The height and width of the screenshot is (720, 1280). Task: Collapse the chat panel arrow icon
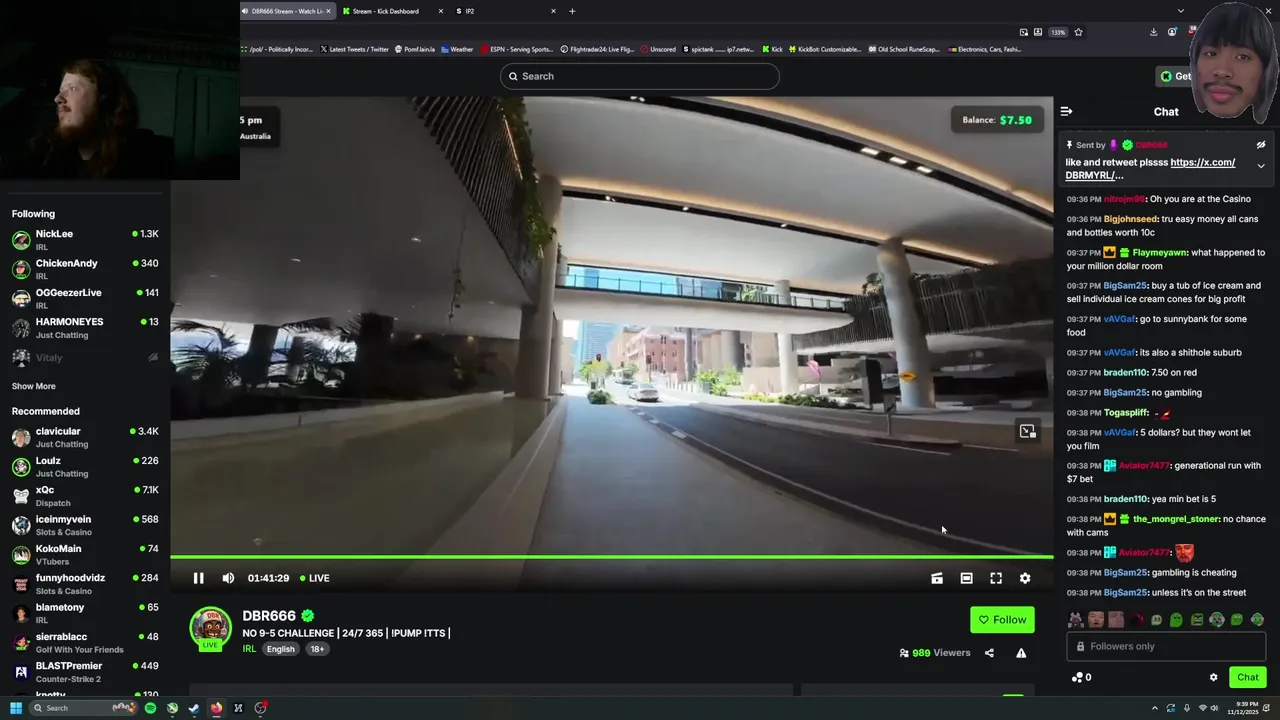(1066, 112)
